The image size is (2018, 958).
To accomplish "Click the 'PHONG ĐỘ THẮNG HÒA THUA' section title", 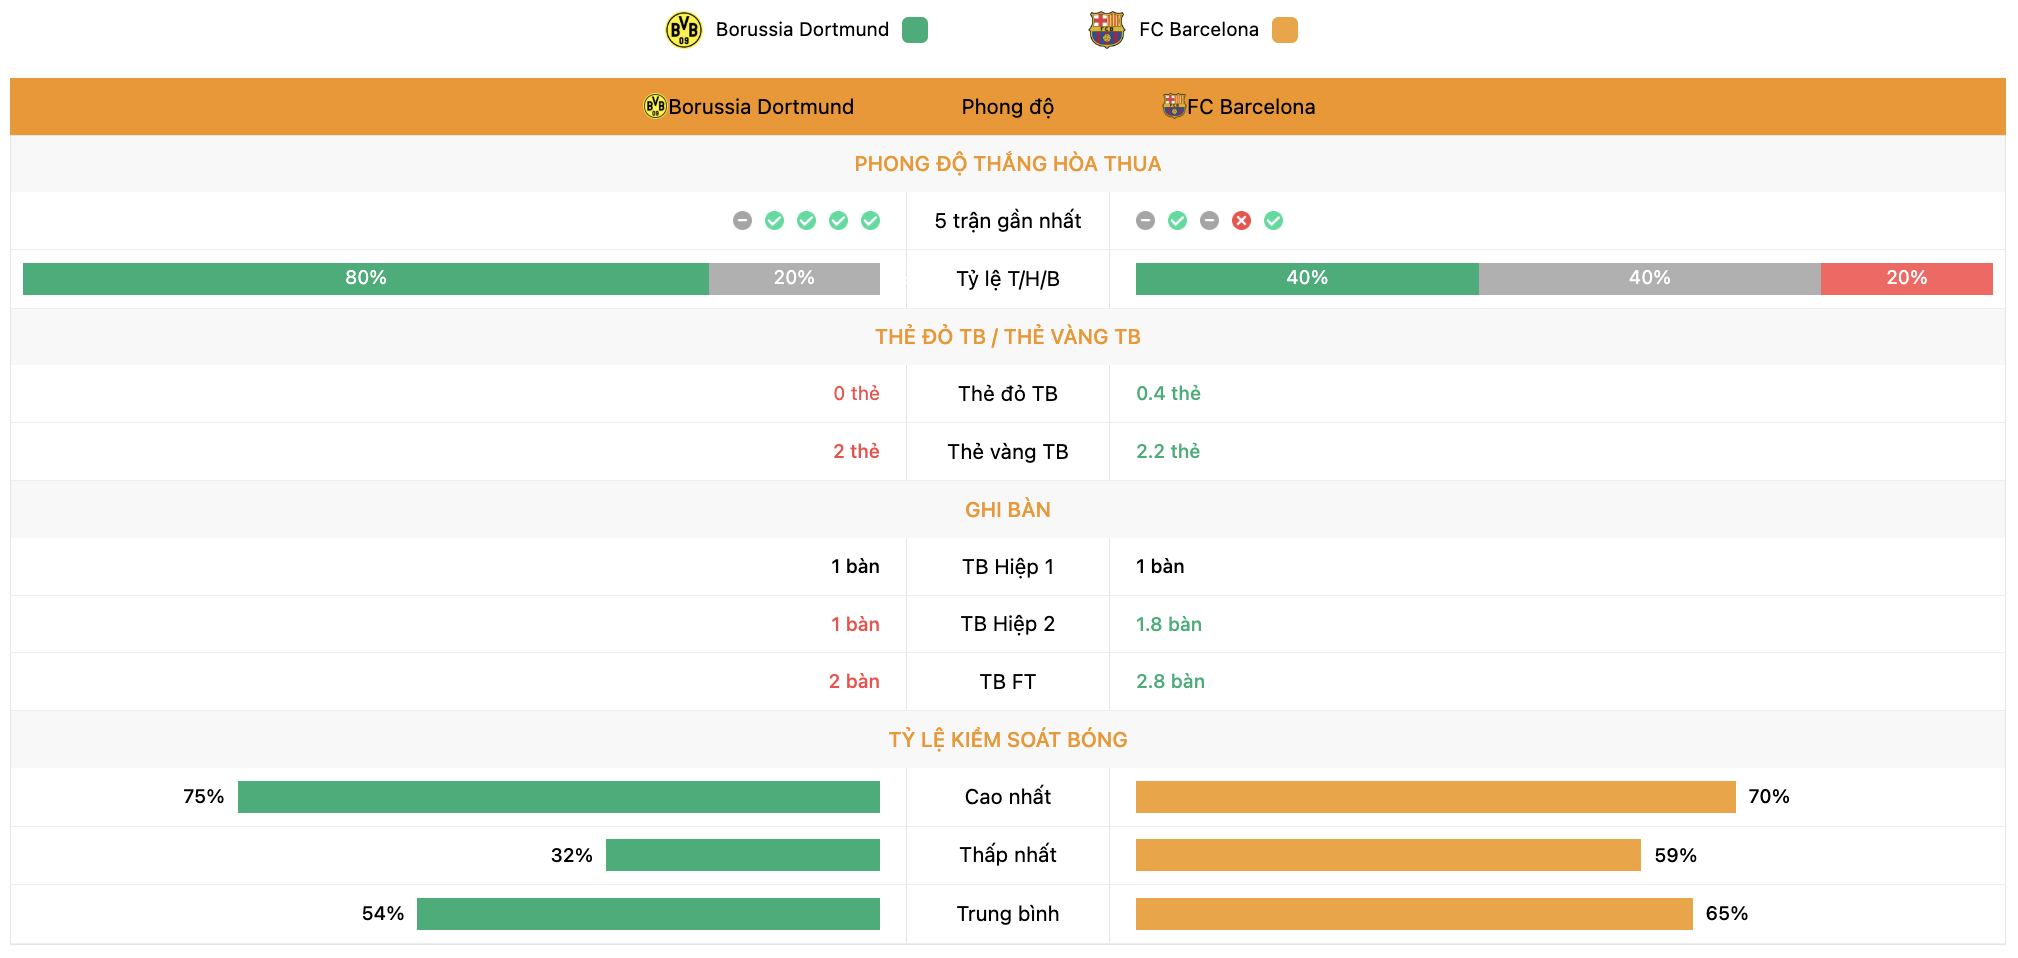I will point(1008,164).
